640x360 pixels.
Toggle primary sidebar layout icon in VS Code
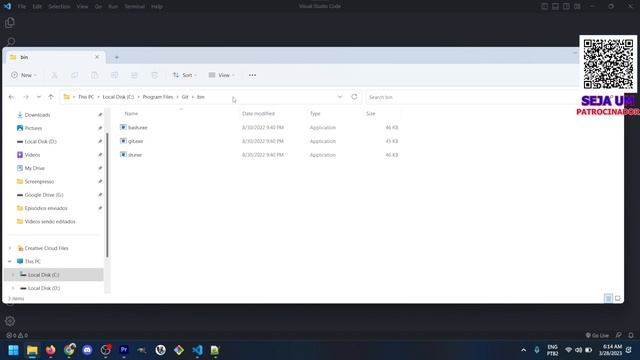pyautogui.click(x=544, y=7)
